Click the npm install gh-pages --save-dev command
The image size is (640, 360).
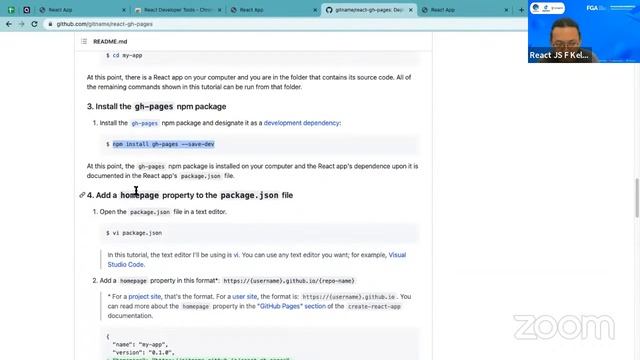pyautogui.click(x=163, y=144)
